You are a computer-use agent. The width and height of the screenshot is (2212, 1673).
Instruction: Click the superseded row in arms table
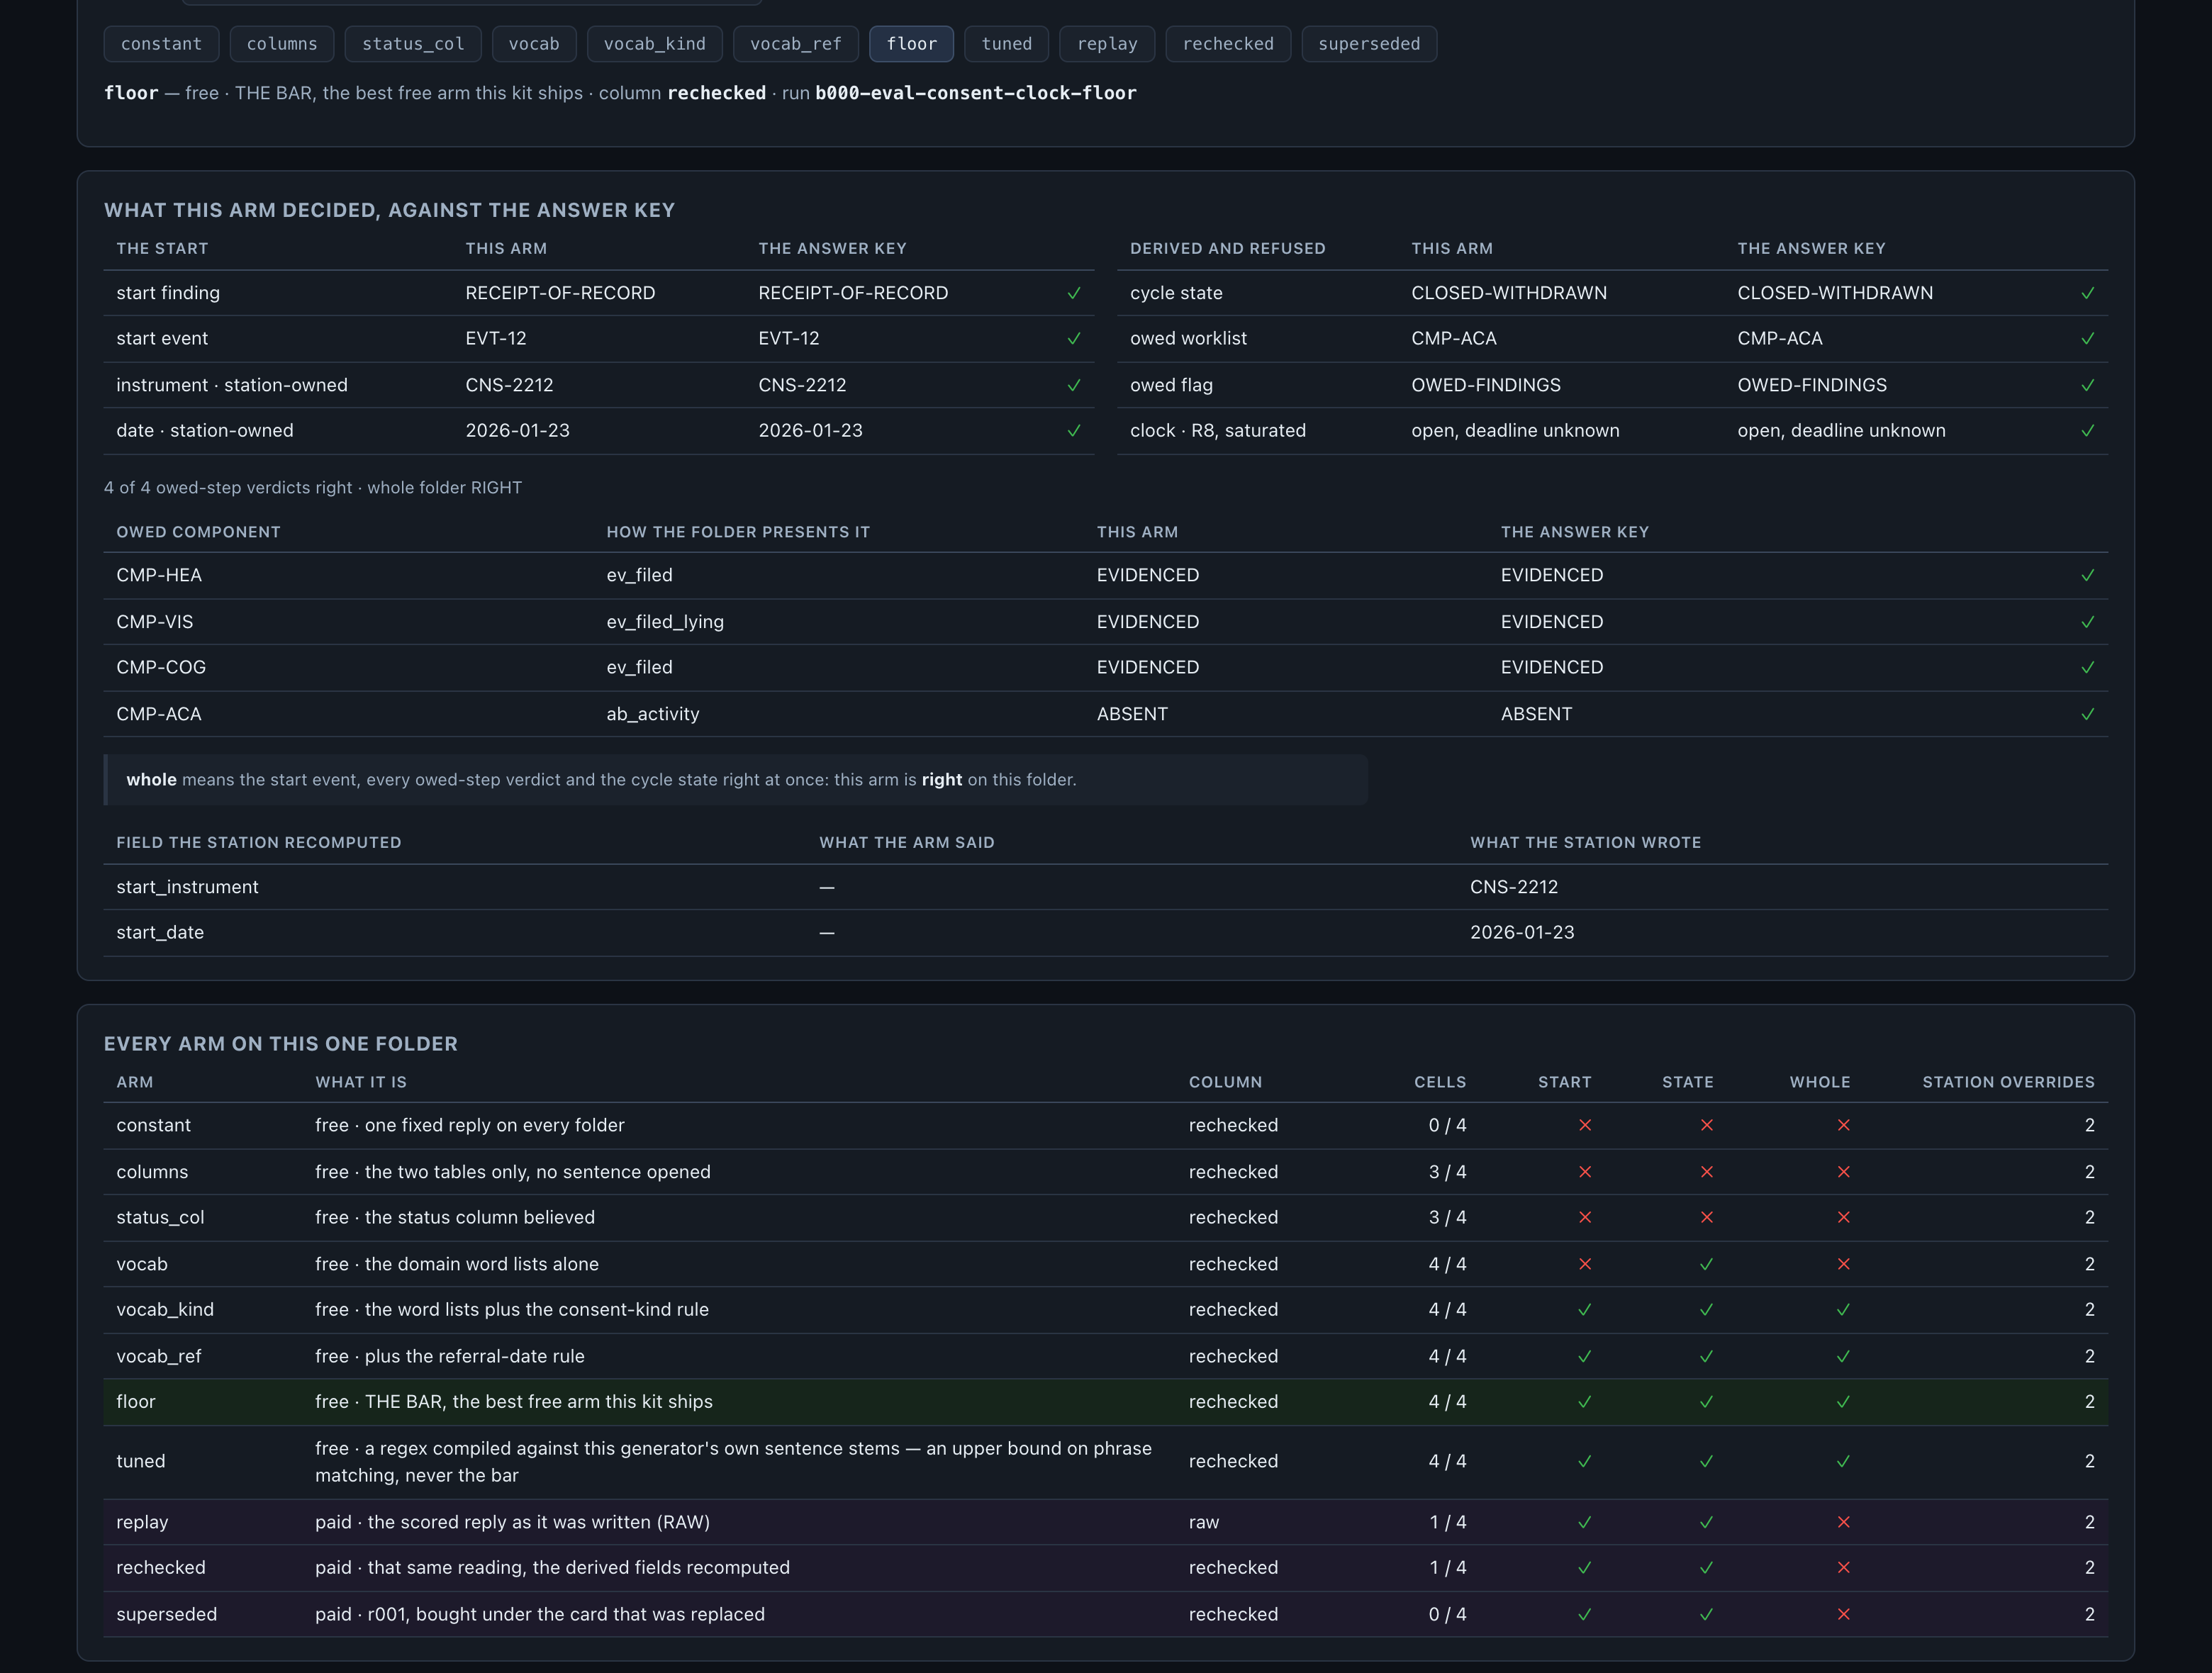pos(1106,1614)
